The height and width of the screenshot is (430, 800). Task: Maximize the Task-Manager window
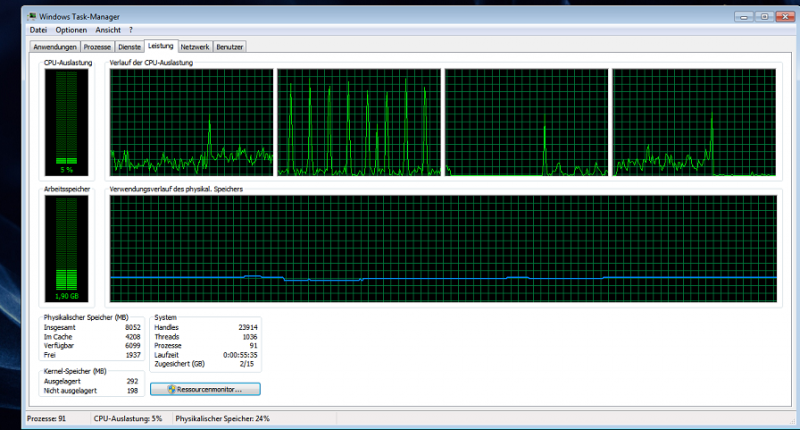point(764,17)
